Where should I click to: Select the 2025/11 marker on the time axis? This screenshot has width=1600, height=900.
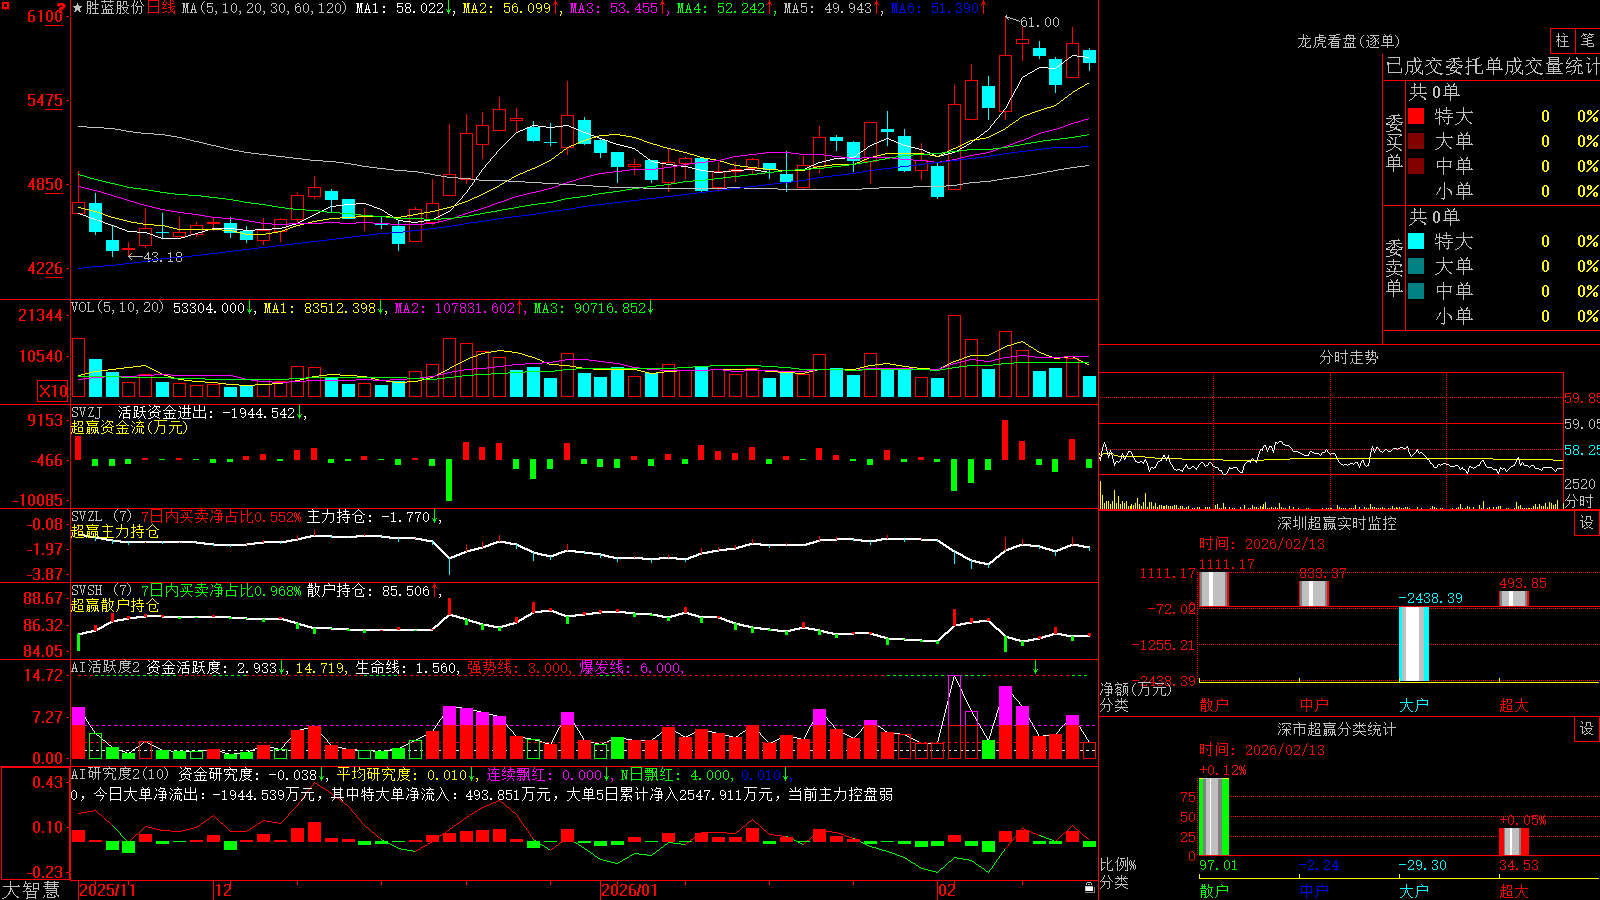coord(107,890)
